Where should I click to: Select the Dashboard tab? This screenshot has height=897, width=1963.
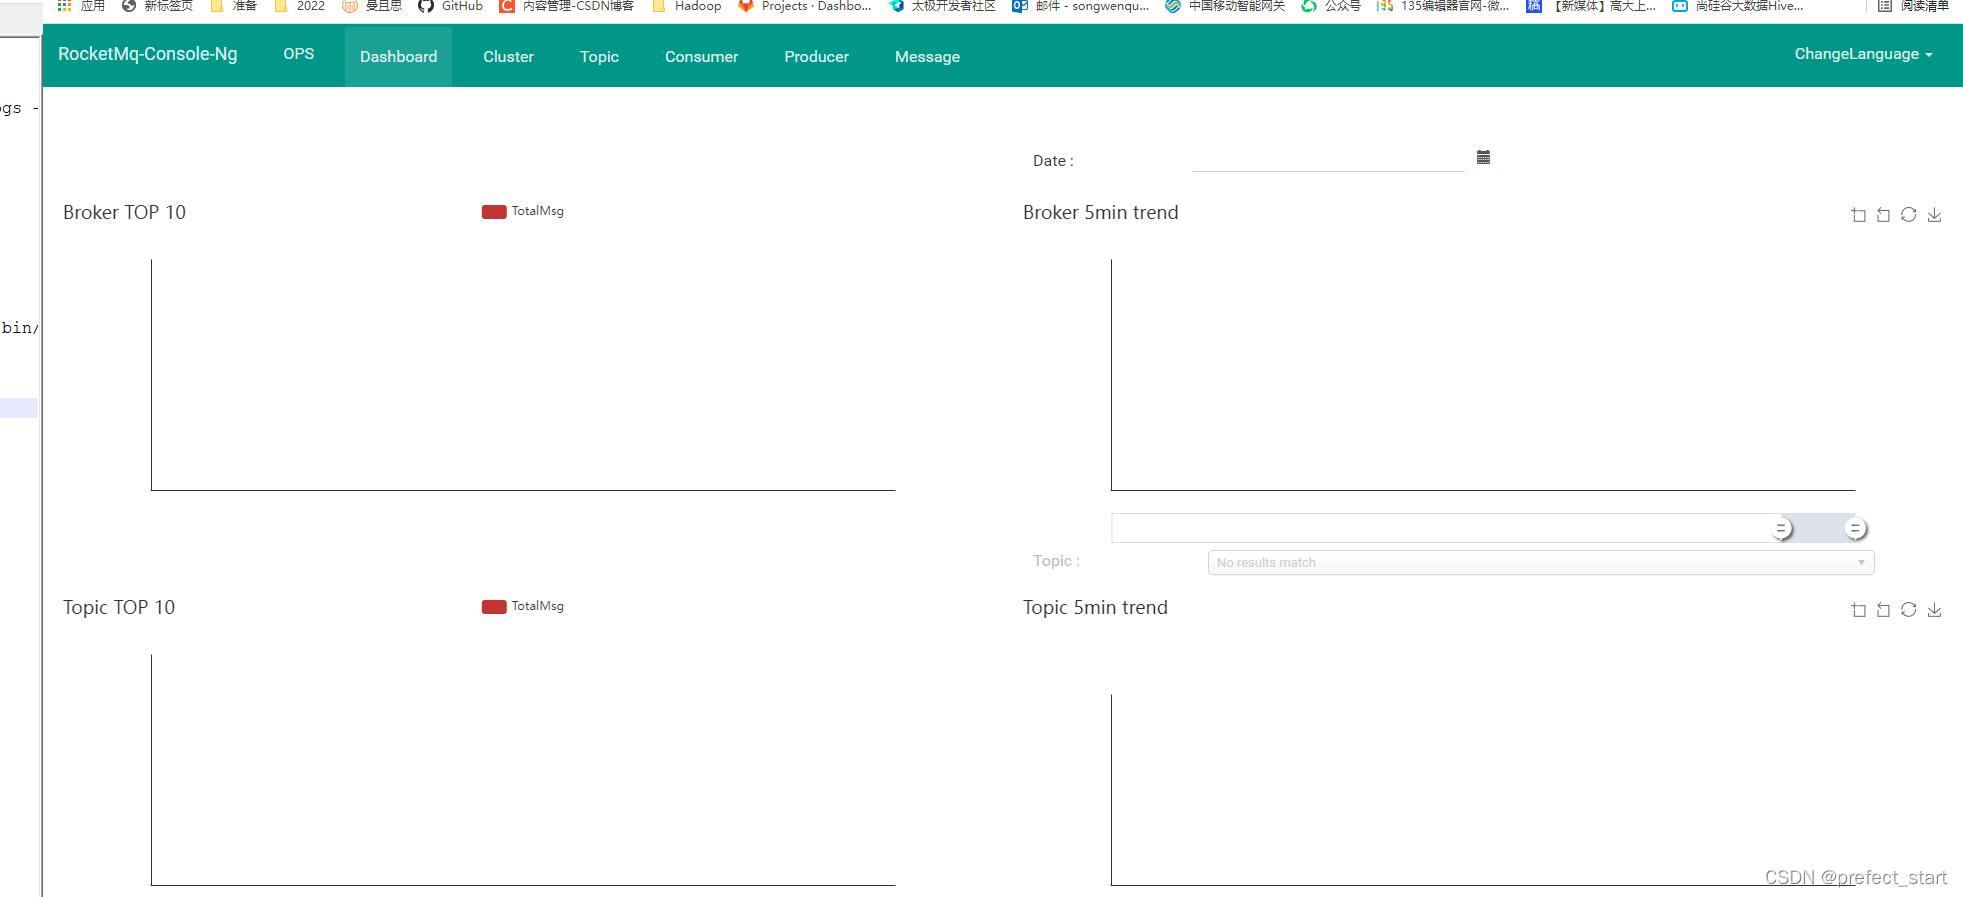399,57
